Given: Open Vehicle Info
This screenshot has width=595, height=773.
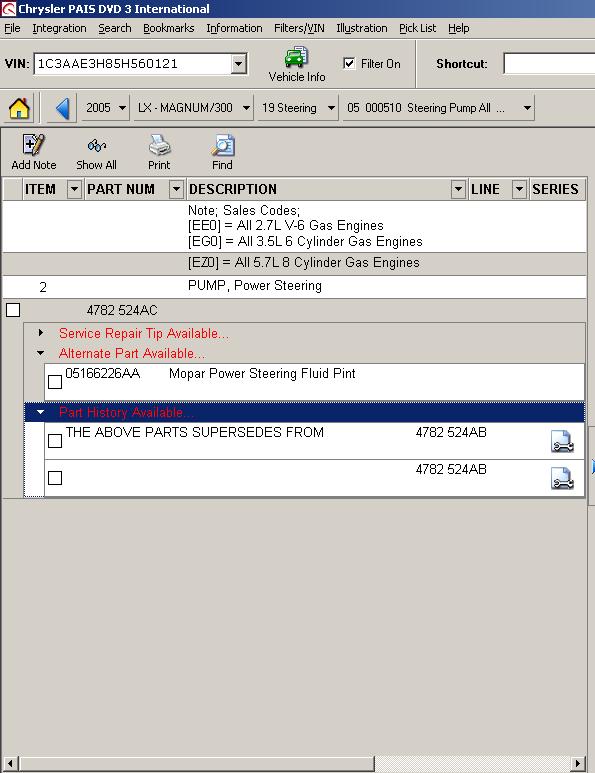Looking at the screenshot, I should point(297,65).
